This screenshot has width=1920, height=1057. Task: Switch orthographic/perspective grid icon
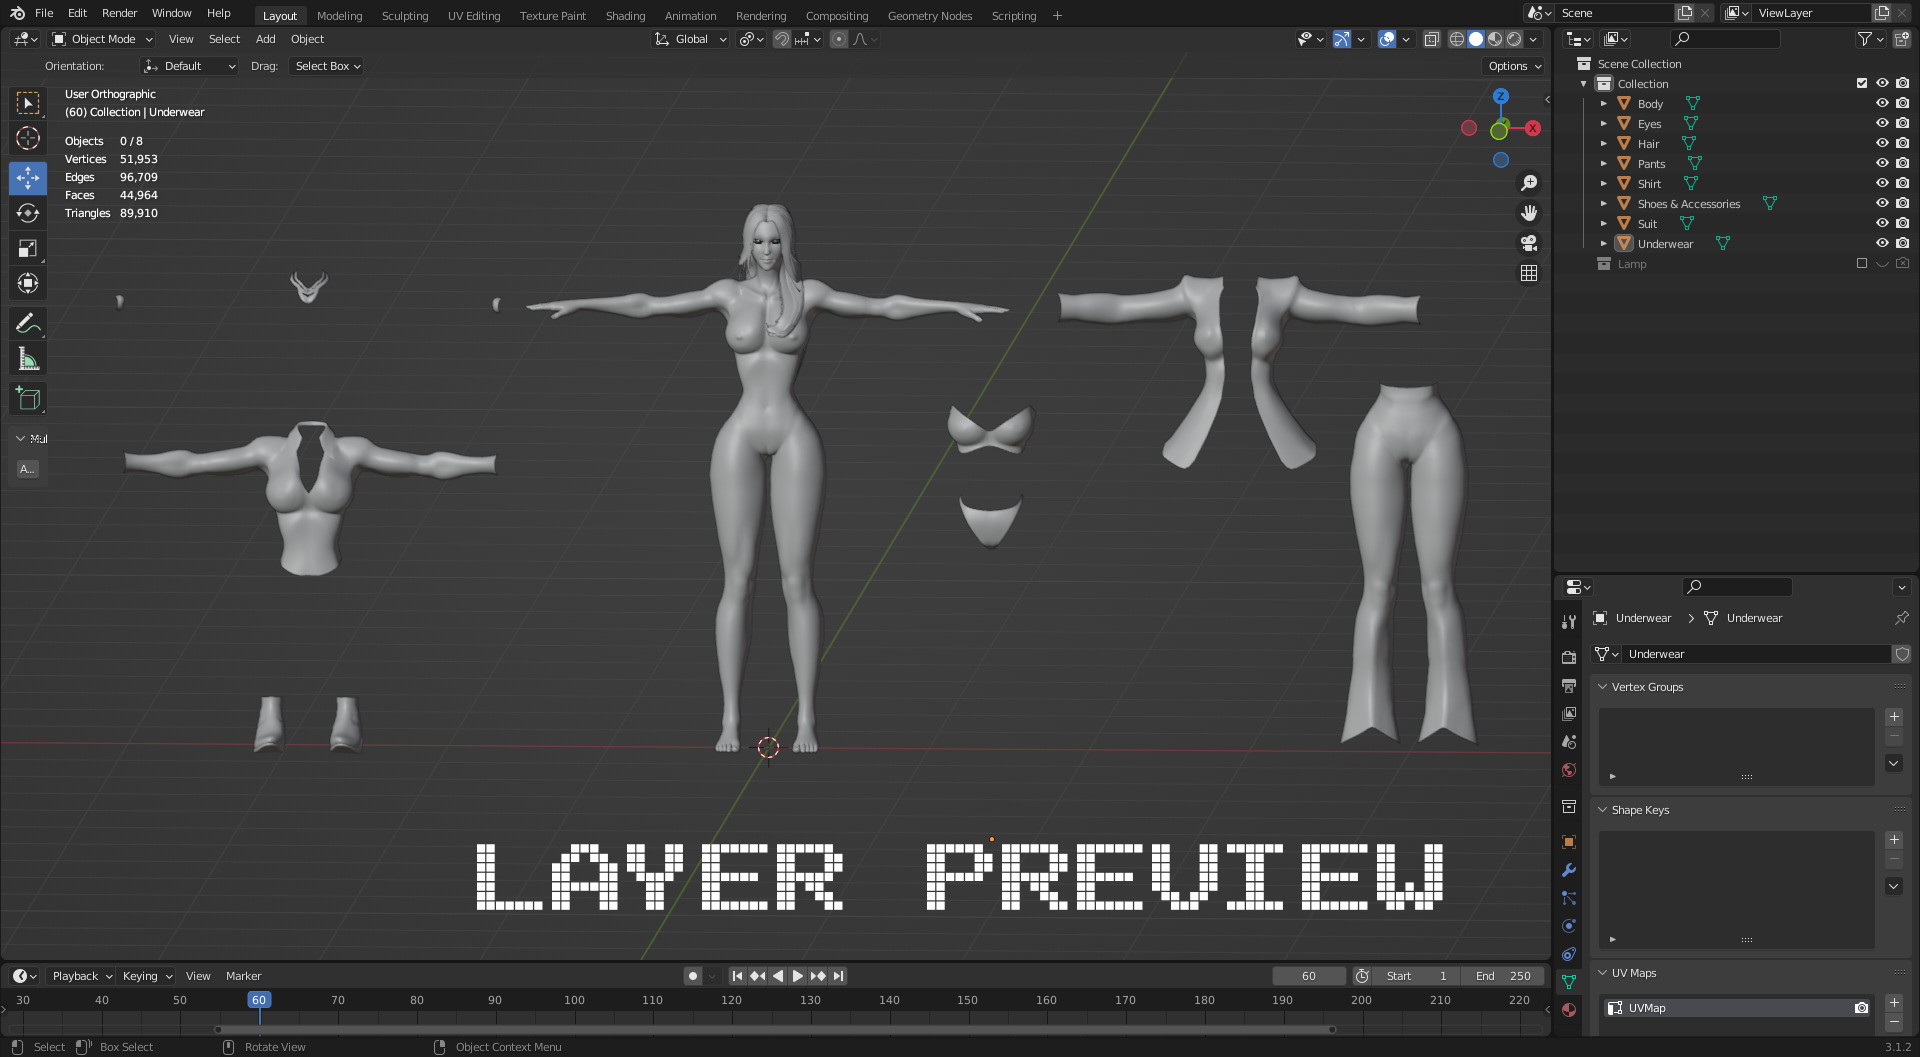pos(1529,273)
